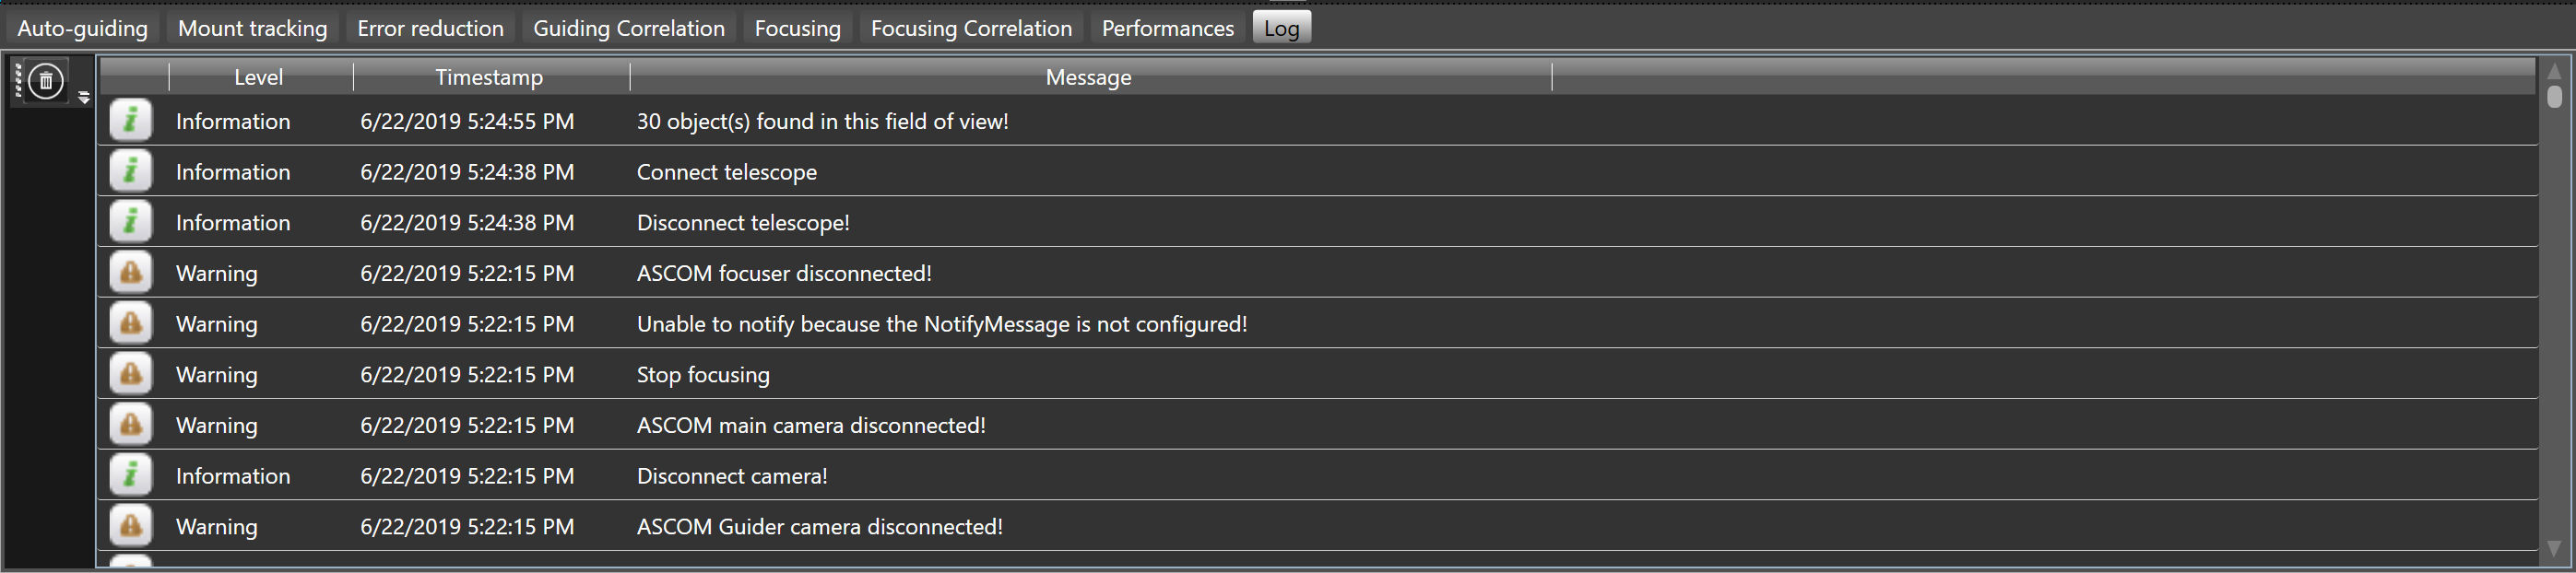2576x573 pixels.
Task: Open the Guiding Correlation tab
Action: 629,28
